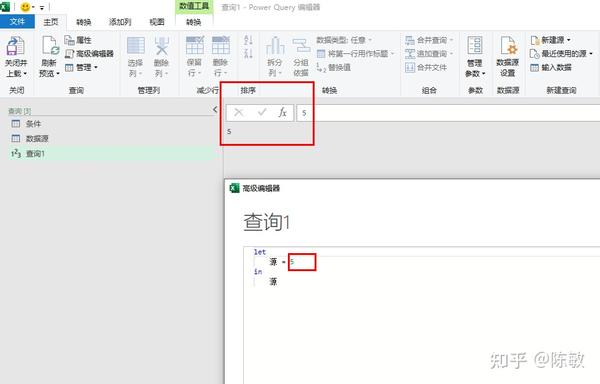Click the formula bar input field
This screenshot has height=384, width=600.
pos(448,113)
